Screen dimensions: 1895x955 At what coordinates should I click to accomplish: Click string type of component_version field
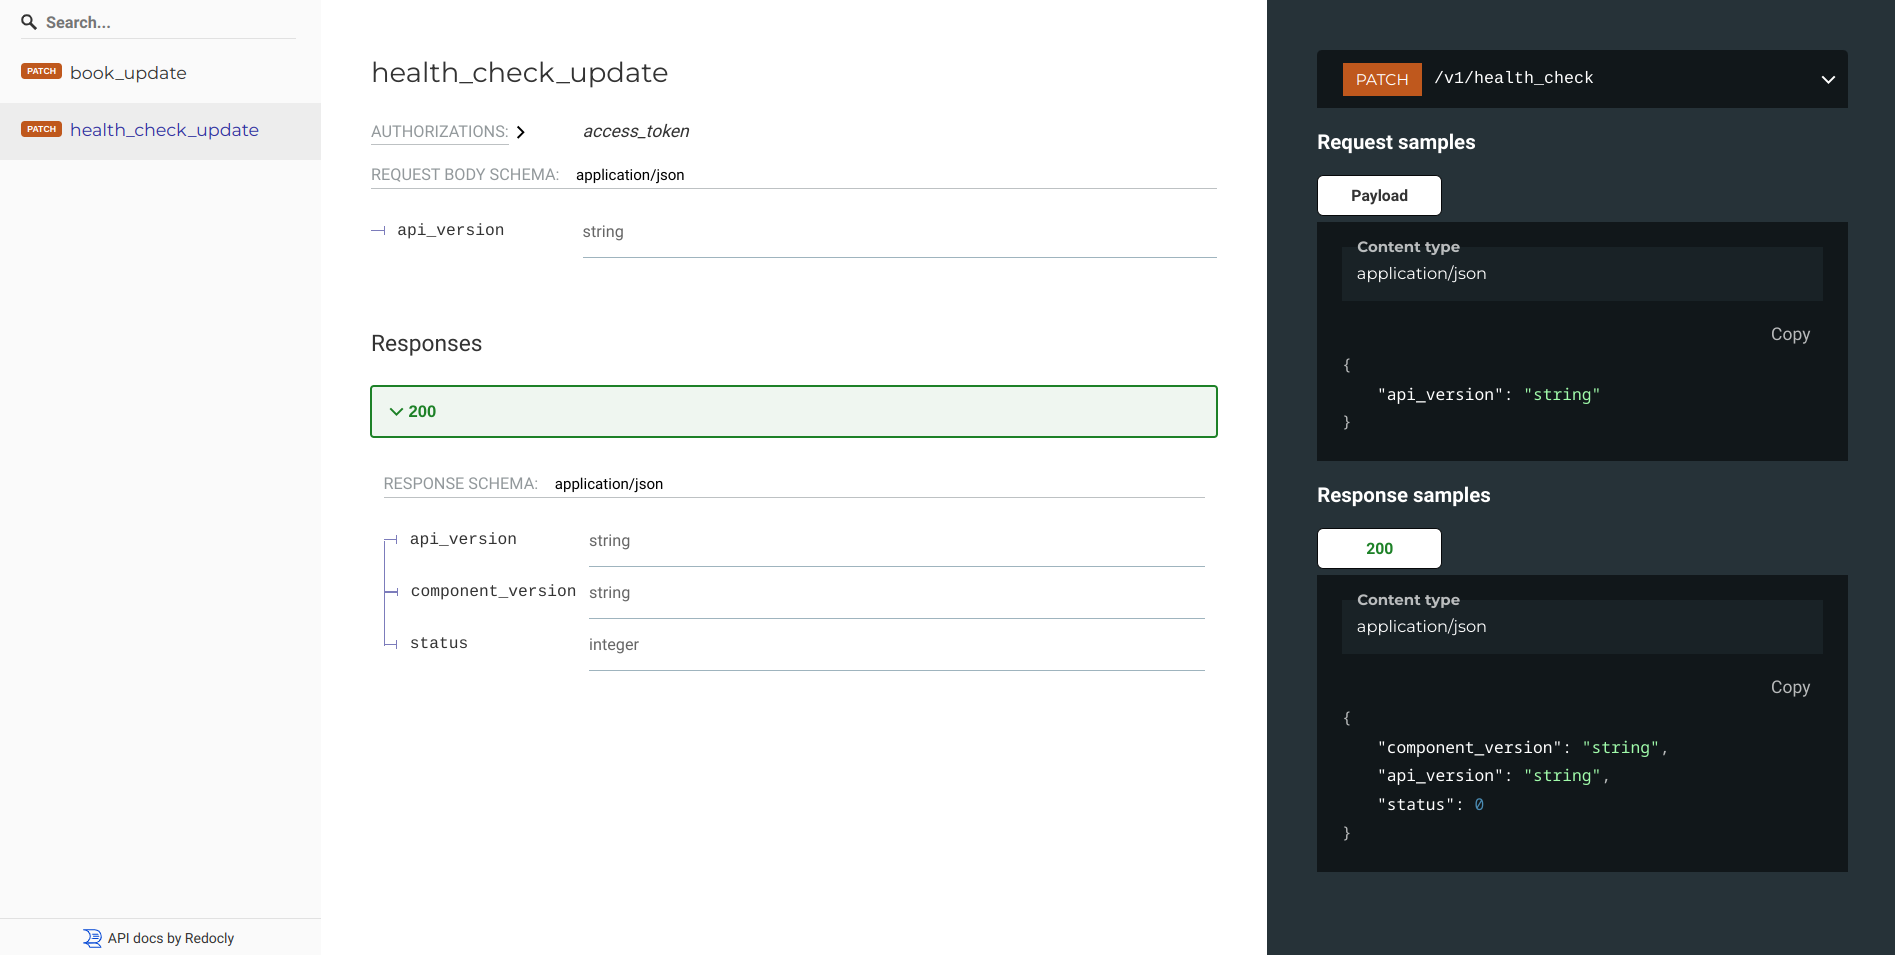tap(609, 593)
